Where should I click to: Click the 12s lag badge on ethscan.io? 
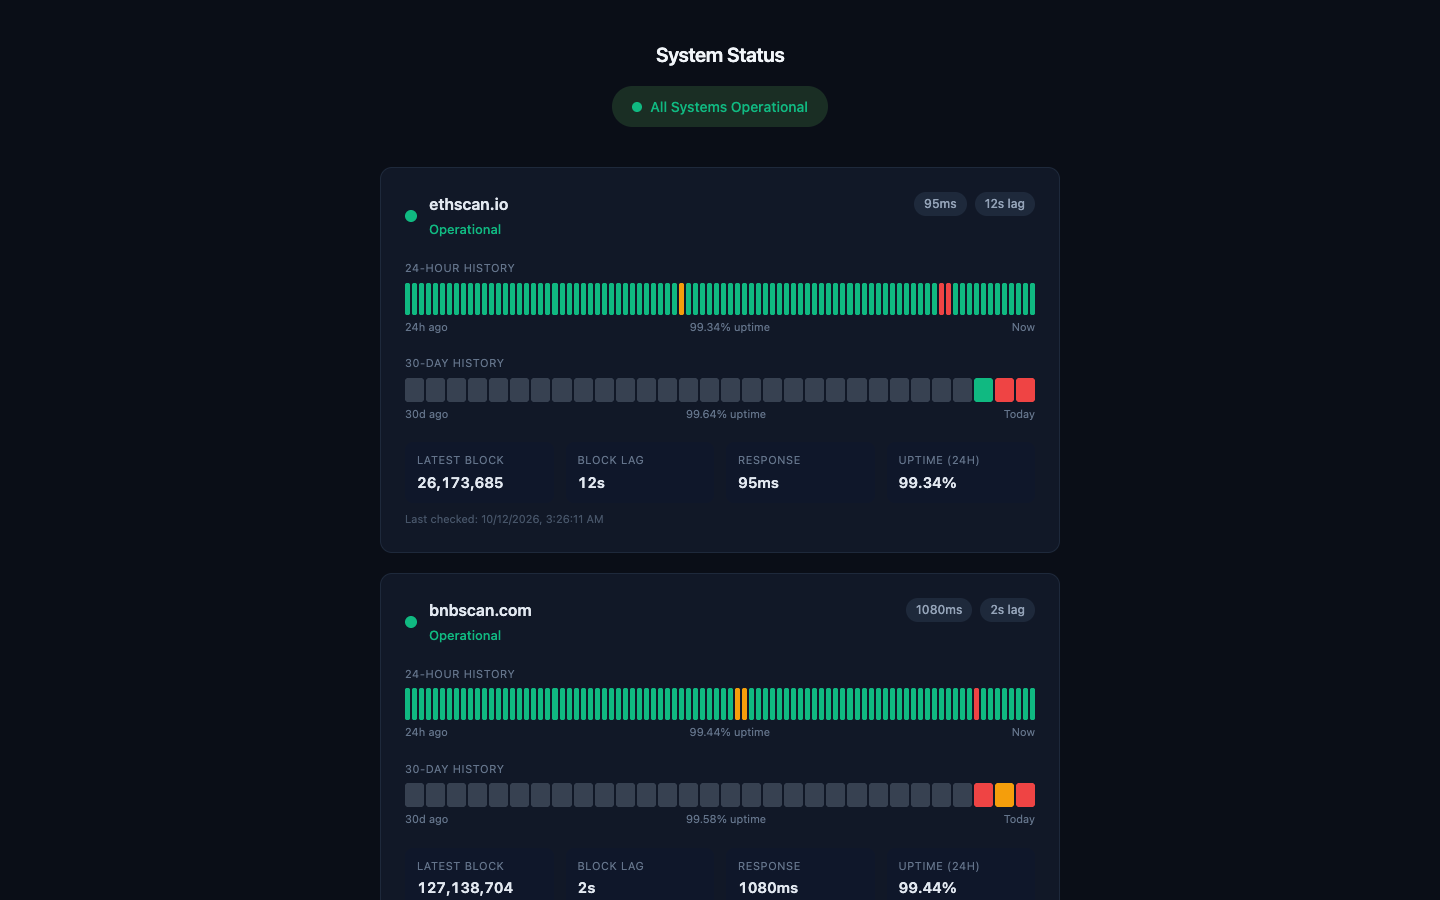tap(1005, 204)
